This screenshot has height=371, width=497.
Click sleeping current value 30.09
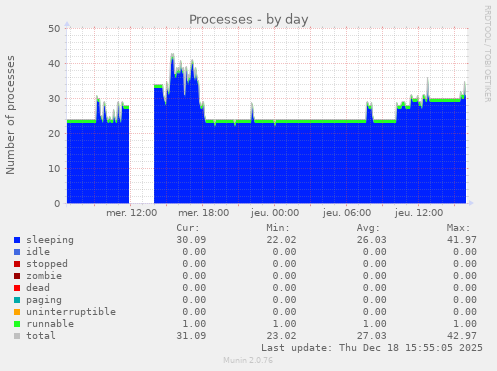click(191, 240)
